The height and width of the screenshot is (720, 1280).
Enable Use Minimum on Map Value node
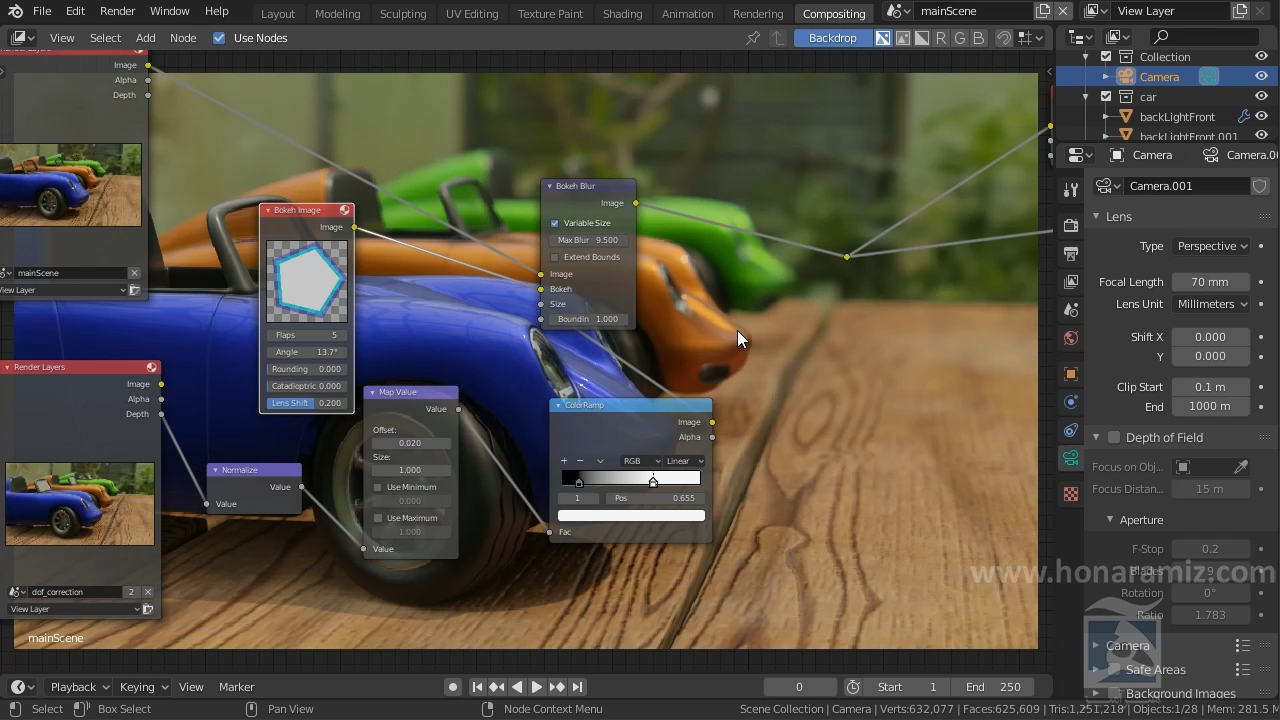coord(378,487)
